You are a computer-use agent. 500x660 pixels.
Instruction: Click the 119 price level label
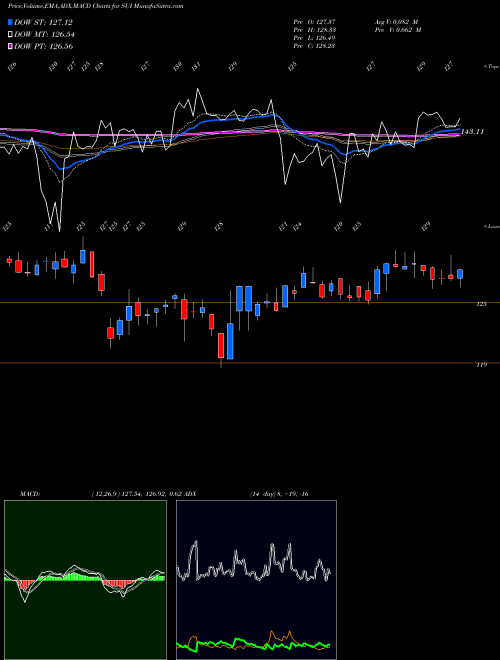(x=481, y=365)
